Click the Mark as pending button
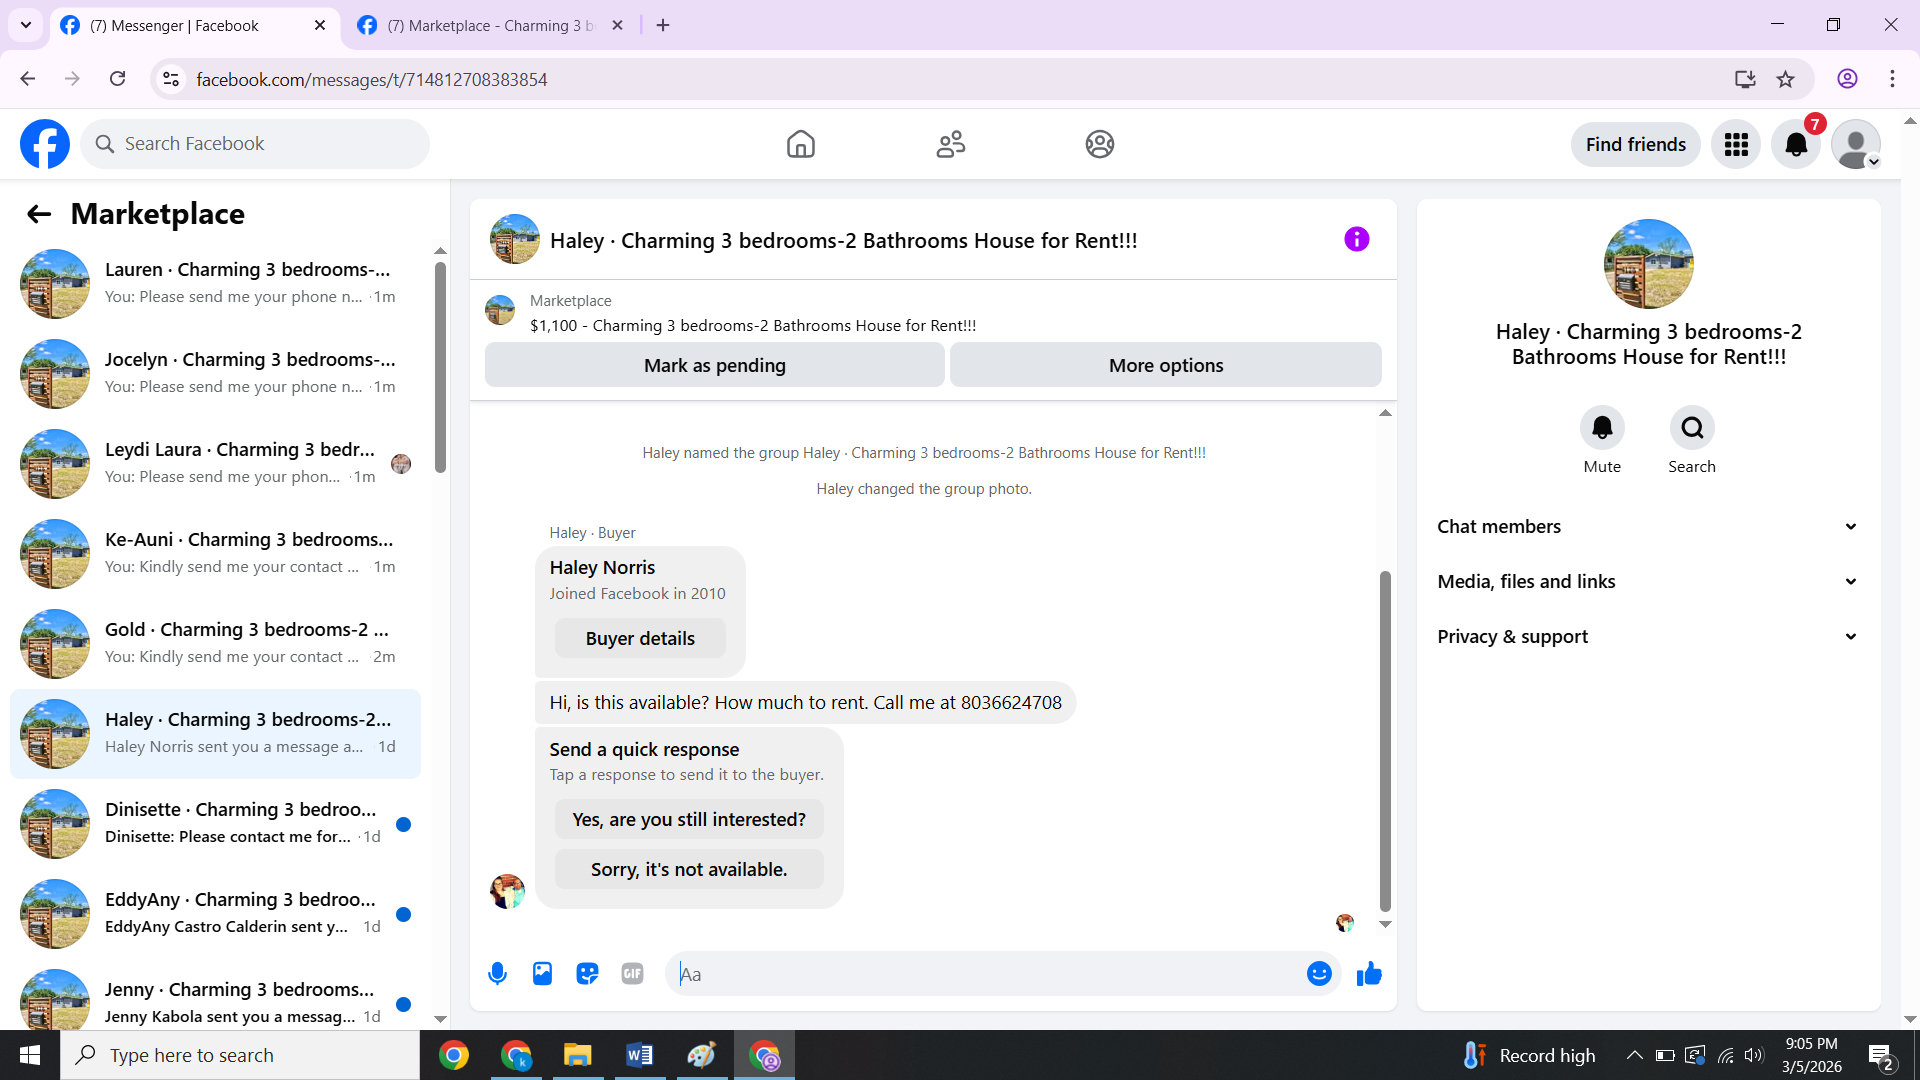The image size is (1920, 1080). [x=714, y=365]
